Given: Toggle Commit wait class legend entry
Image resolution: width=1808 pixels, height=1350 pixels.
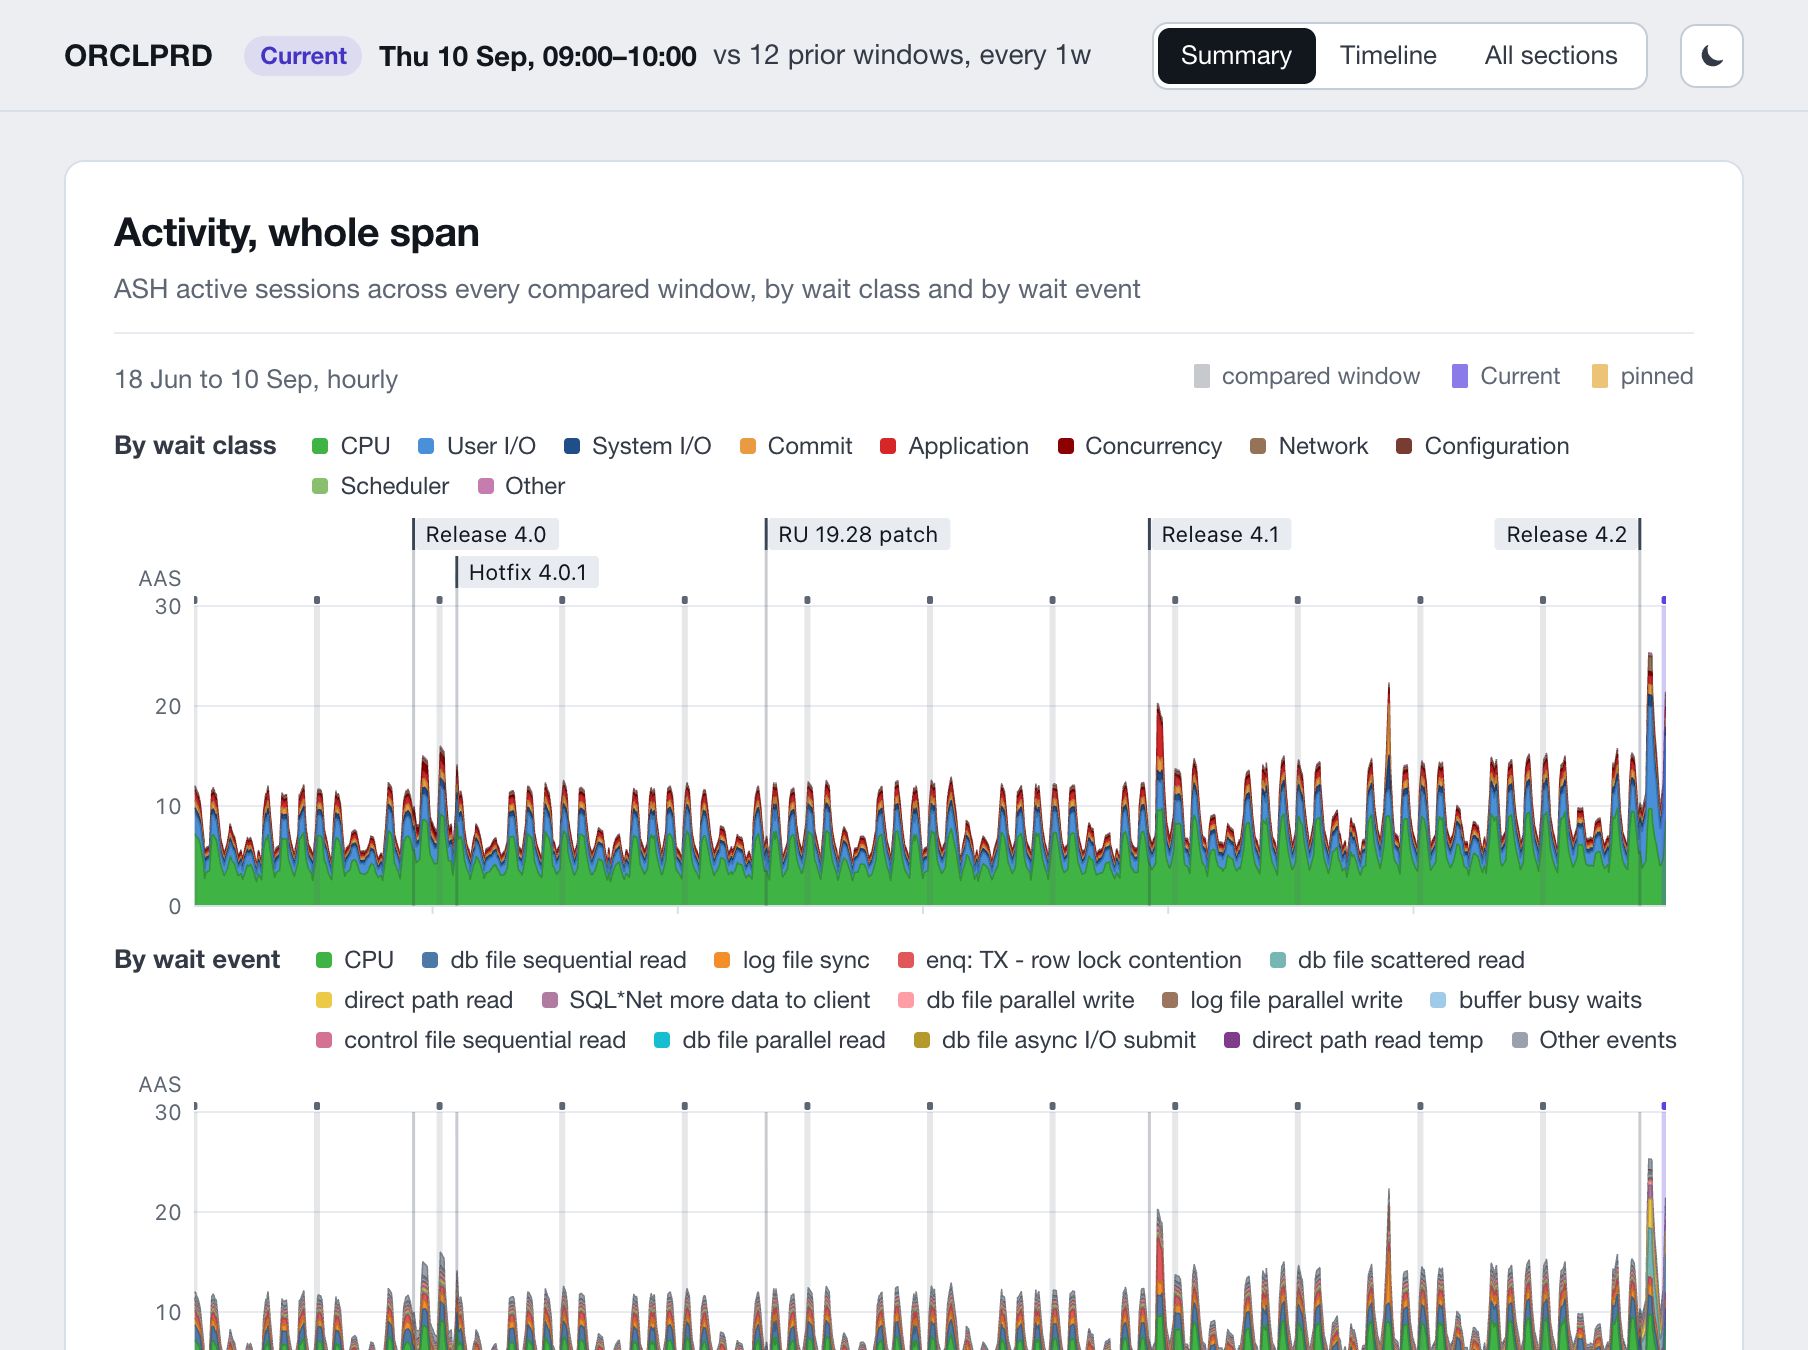Looking at the screenshot, I should (x=796, y=446).
